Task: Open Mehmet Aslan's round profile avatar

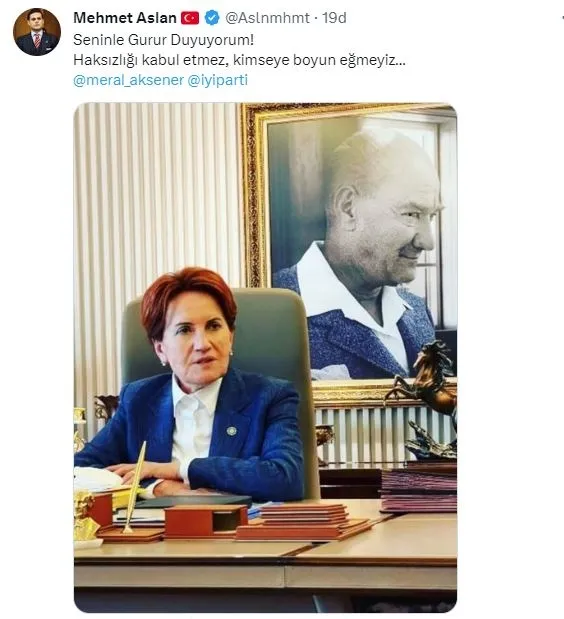Action: pos(37,32)
